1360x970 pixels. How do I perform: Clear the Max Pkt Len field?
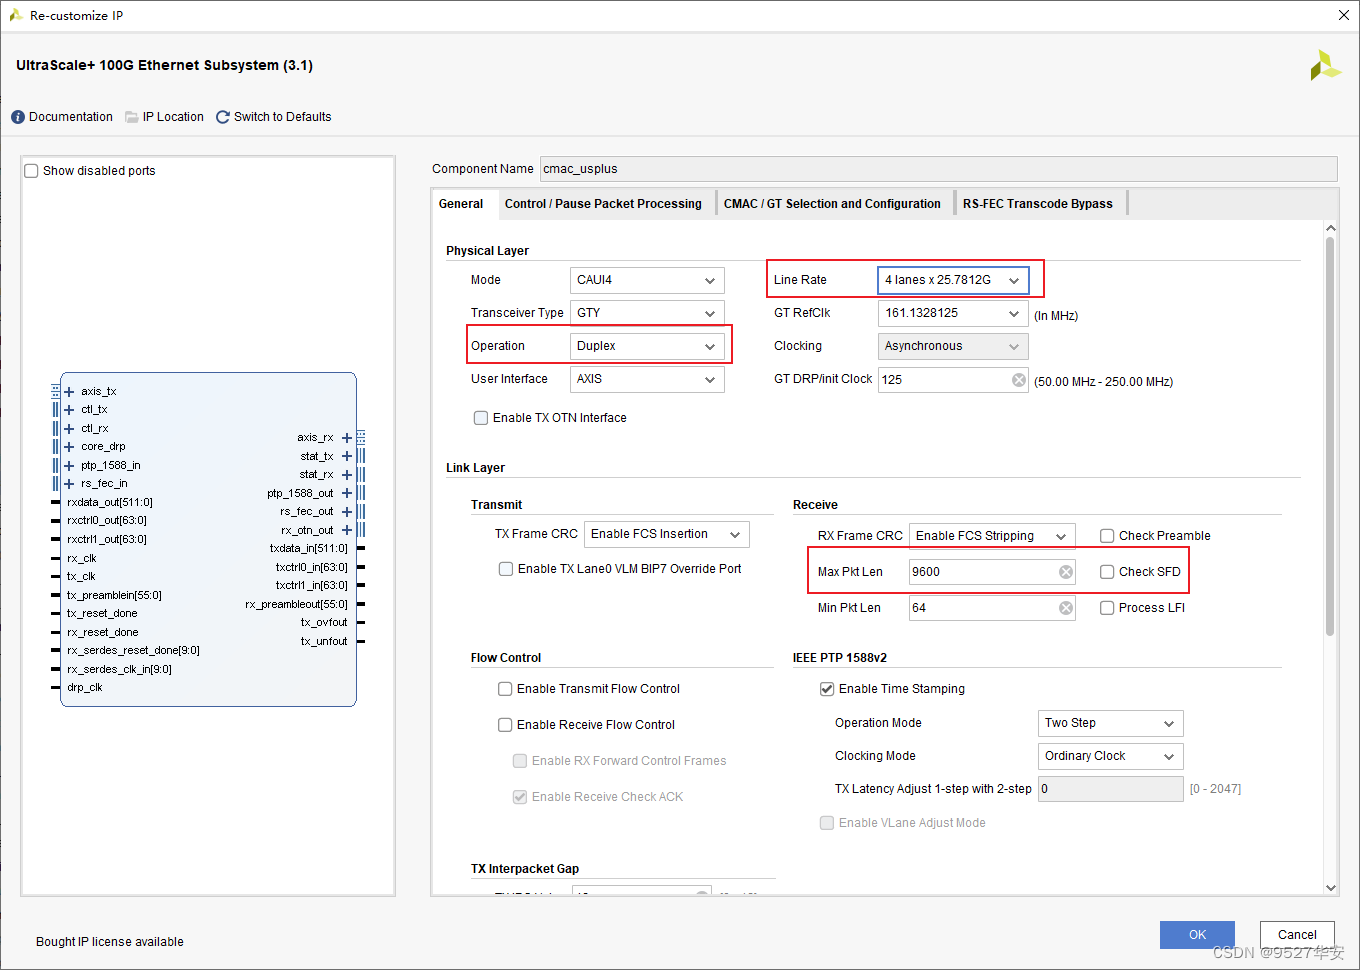click(1066, 572)
